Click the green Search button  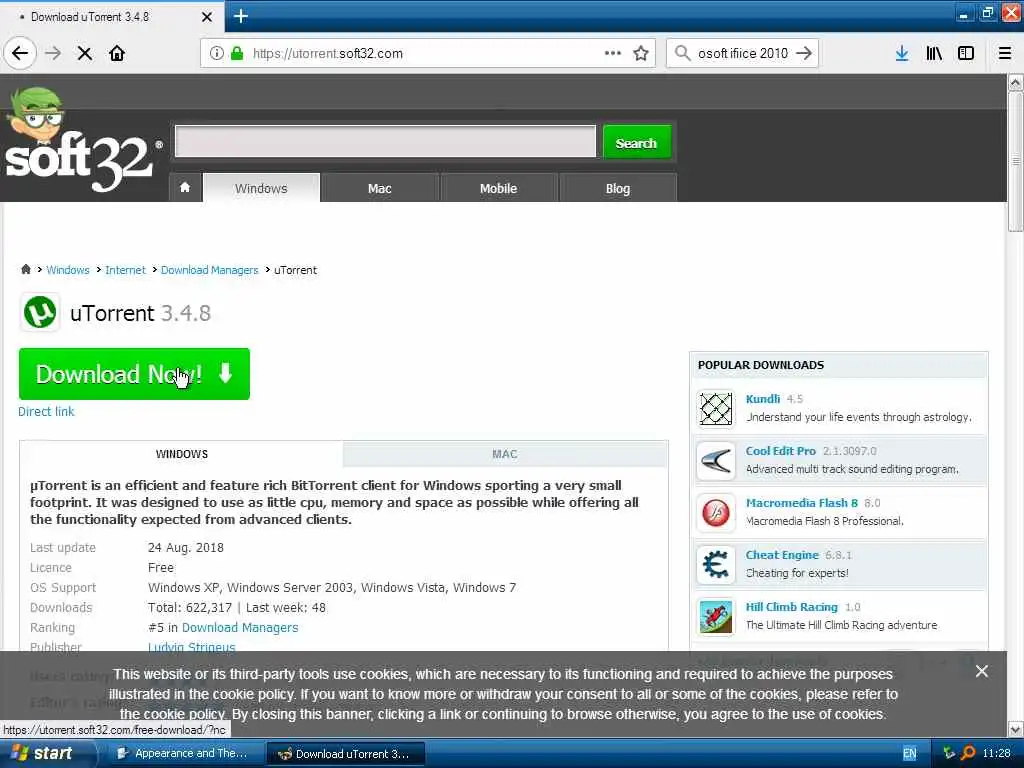coord(636,142)
